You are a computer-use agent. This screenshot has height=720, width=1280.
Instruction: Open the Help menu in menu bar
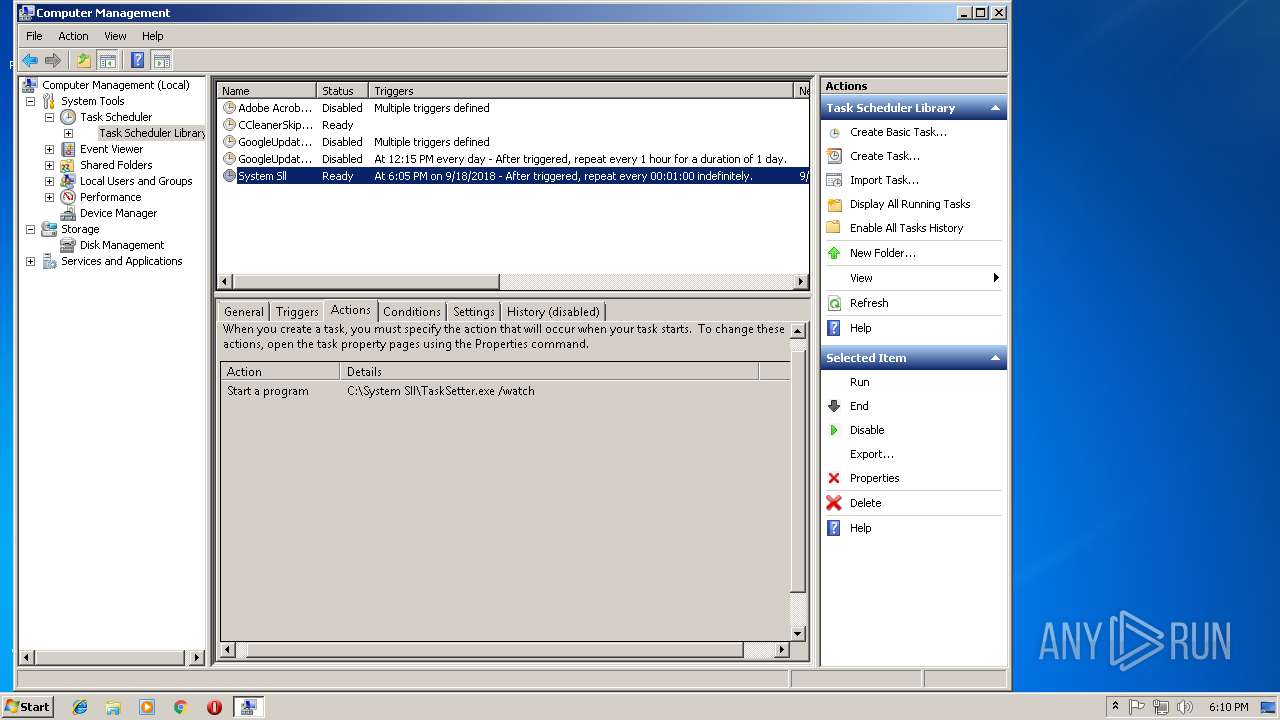[x=152, y=36]
